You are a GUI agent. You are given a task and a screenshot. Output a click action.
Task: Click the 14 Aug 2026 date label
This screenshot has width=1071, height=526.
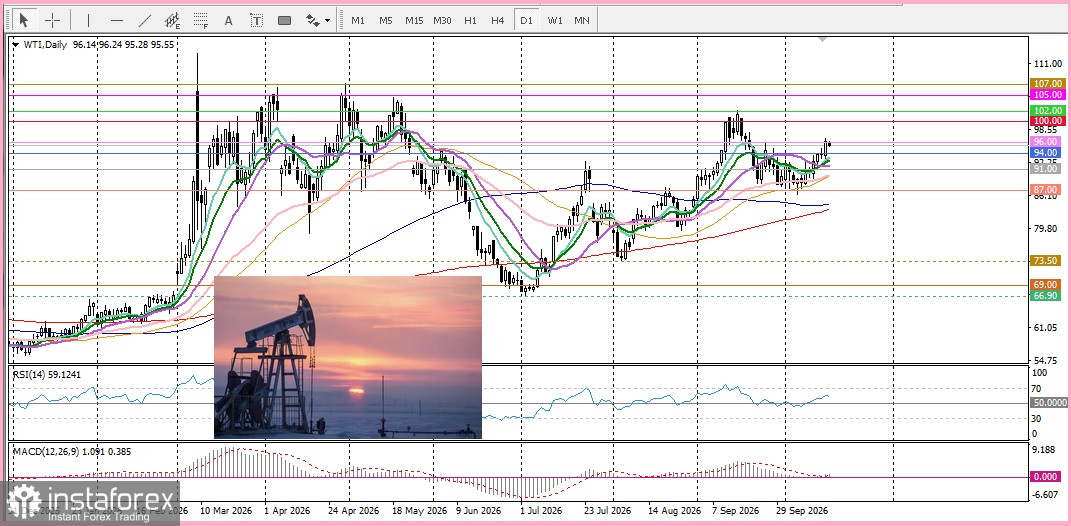pos(675,510)
